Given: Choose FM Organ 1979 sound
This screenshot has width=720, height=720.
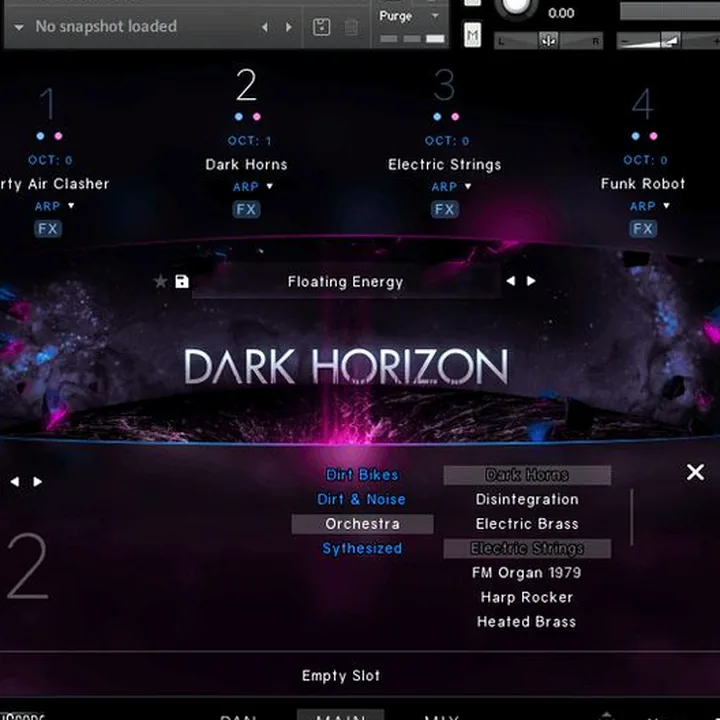Looking at the screenshot, I should coord(527,573).
